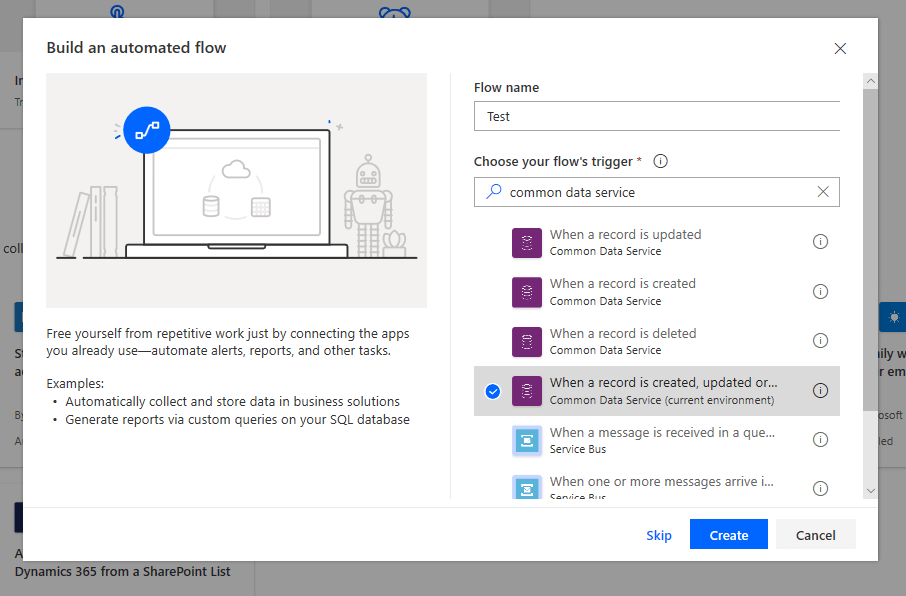Click the scrollbar down arrow in the dialog
The height and width of the screenshot is (596, 906).
(x=870, y=491)
